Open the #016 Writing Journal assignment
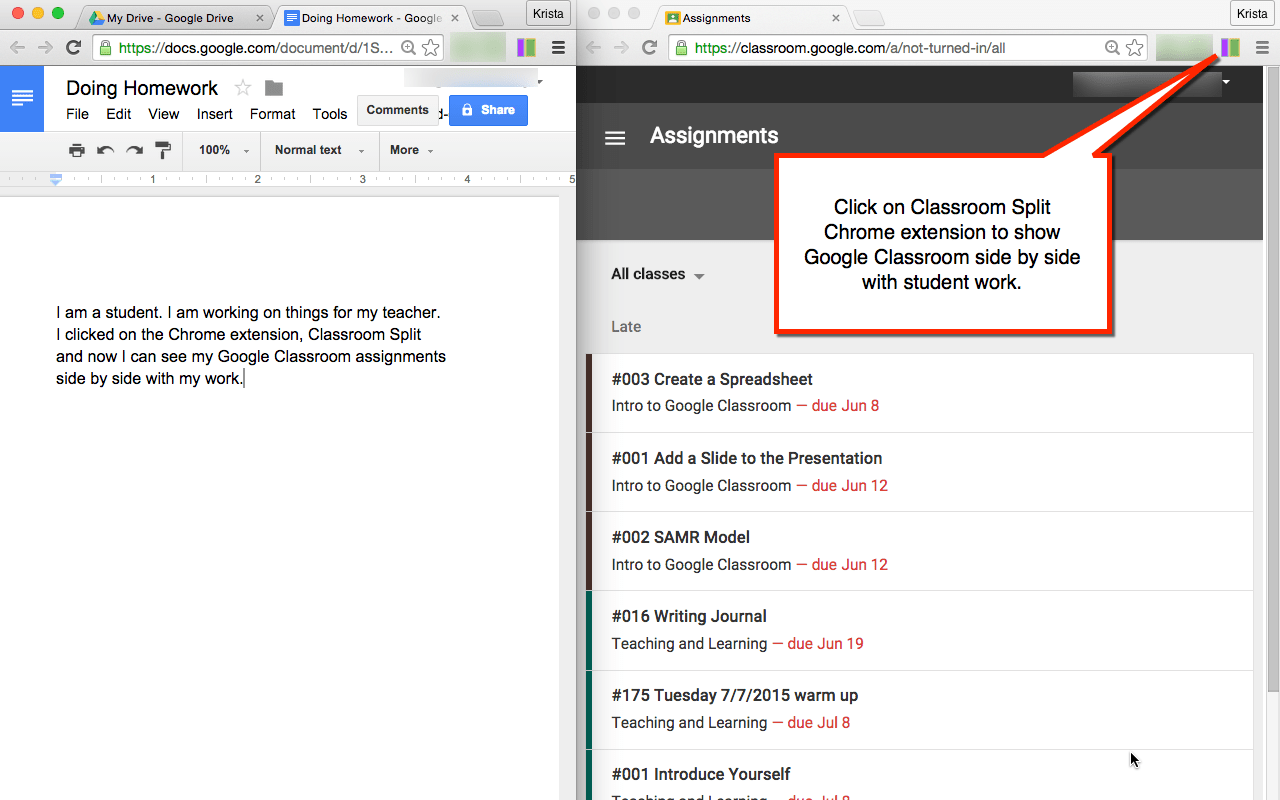Viewport: 1280px width, 800px height. click(689, 616)
